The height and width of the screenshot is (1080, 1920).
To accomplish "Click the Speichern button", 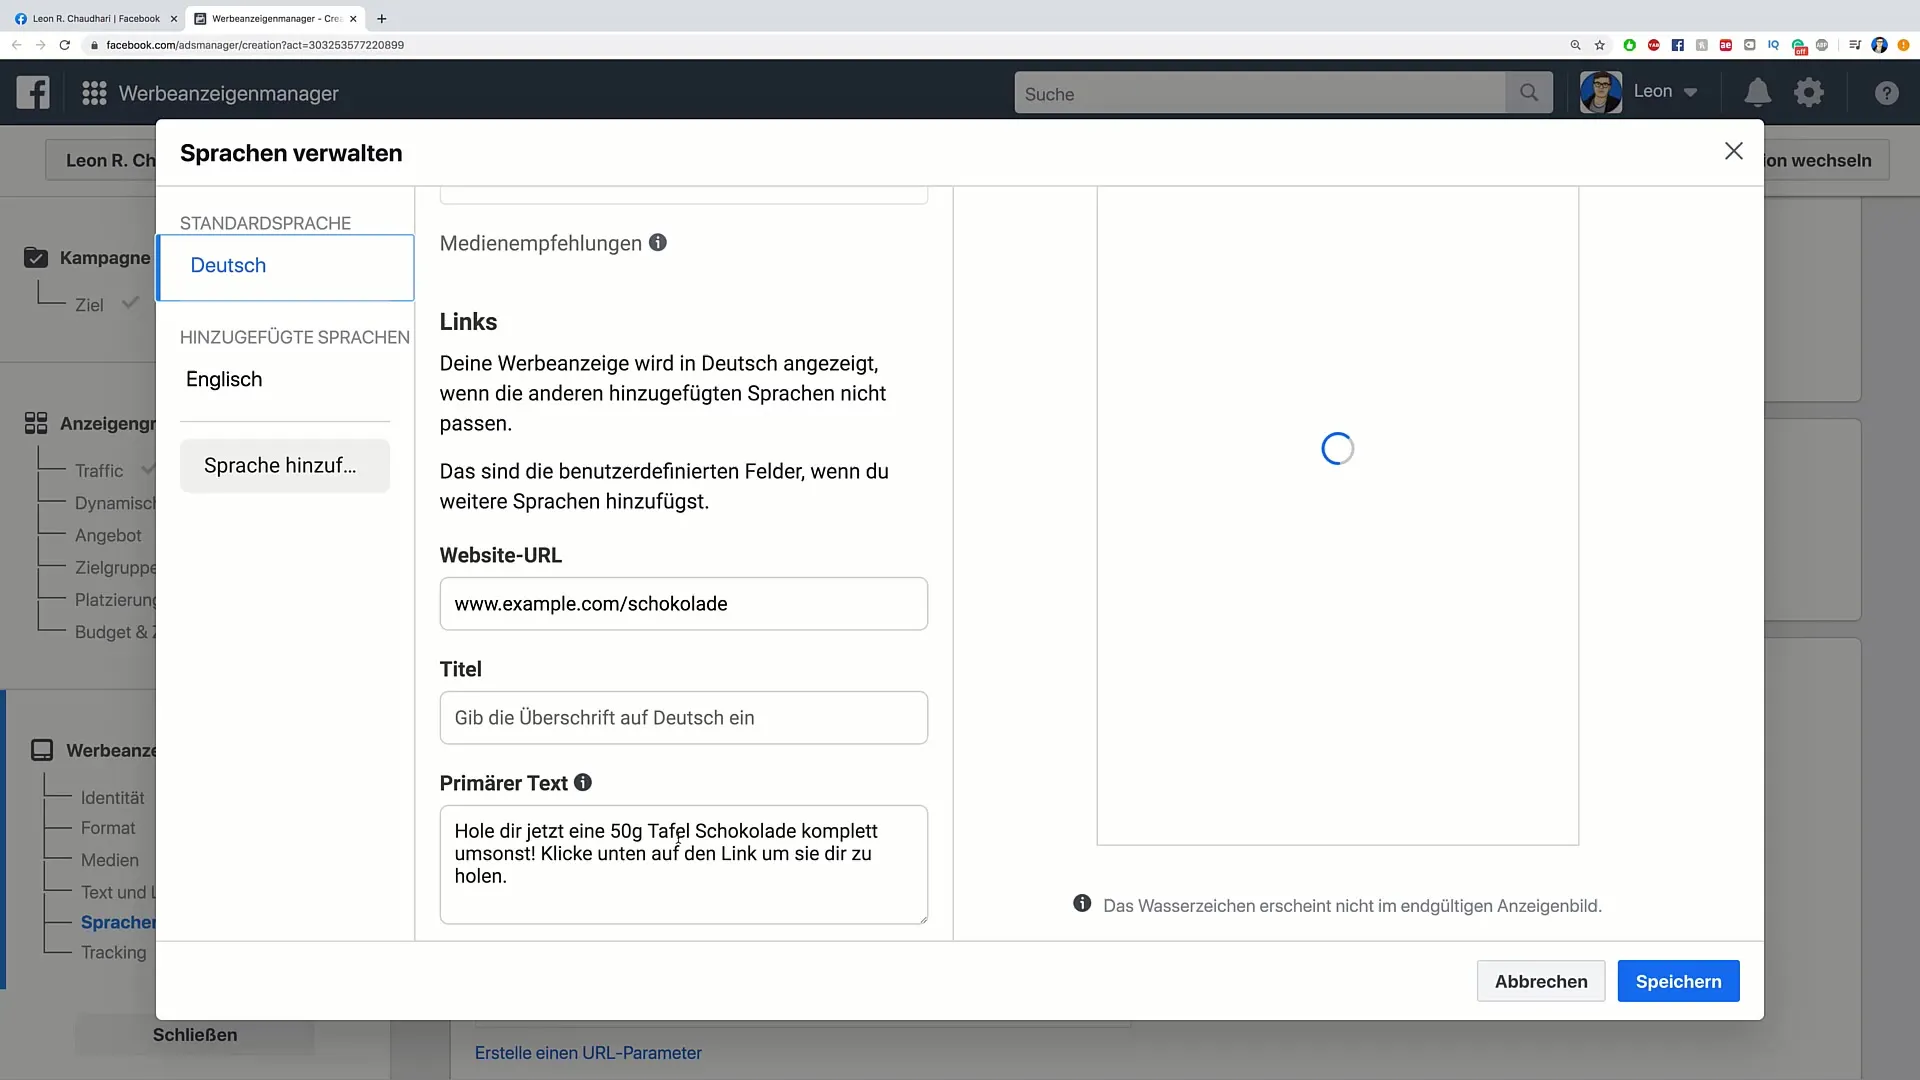I will 1678,981.
